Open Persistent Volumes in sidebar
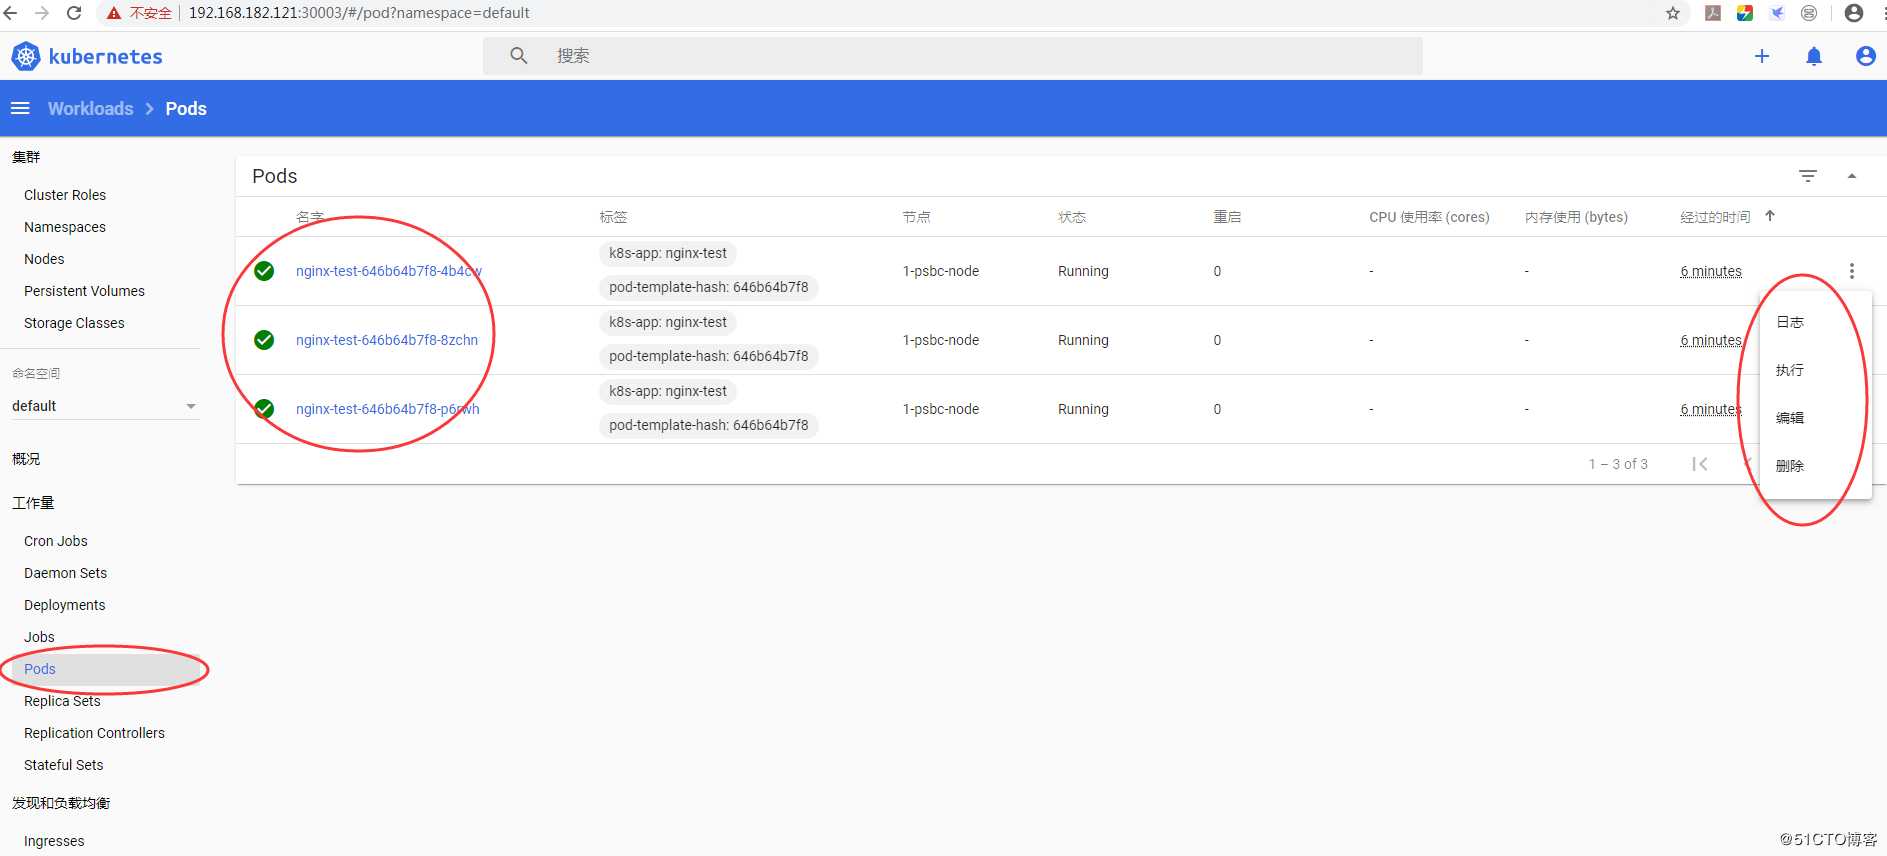Viewport: 1887px width, 856px height. tap(84, 291)
